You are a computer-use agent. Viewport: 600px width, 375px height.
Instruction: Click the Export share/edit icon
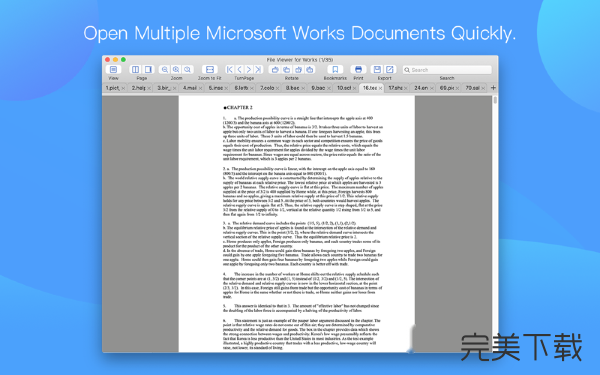coord(390,69)
